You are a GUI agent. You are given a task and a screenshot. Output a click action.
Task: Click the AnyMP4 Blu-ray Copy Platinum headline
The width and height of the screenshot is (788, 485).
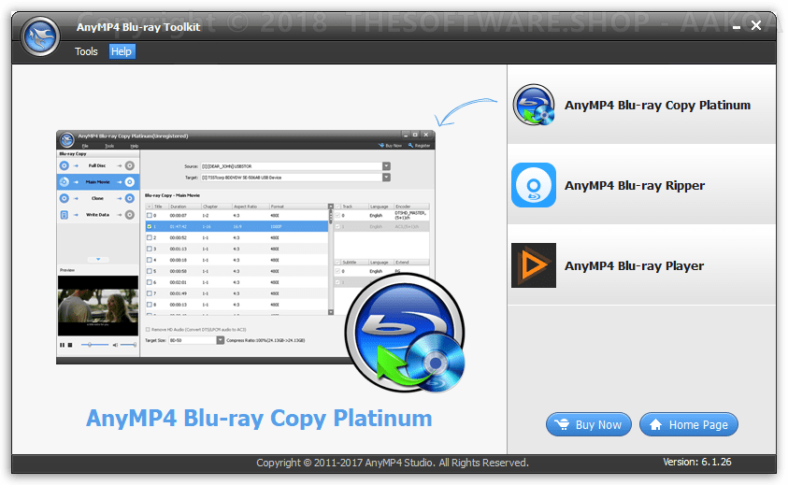(259, 418)
